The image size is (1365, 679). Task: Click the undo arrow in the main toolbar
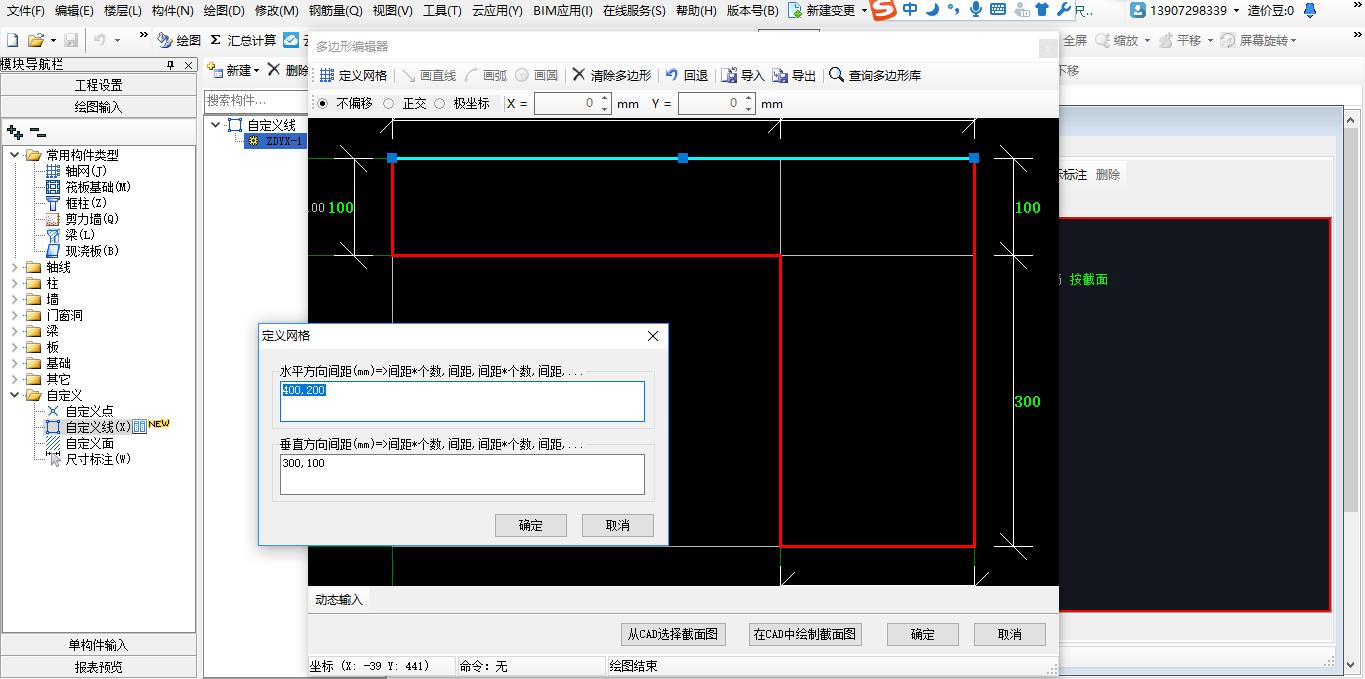click(x=100, y=40)
